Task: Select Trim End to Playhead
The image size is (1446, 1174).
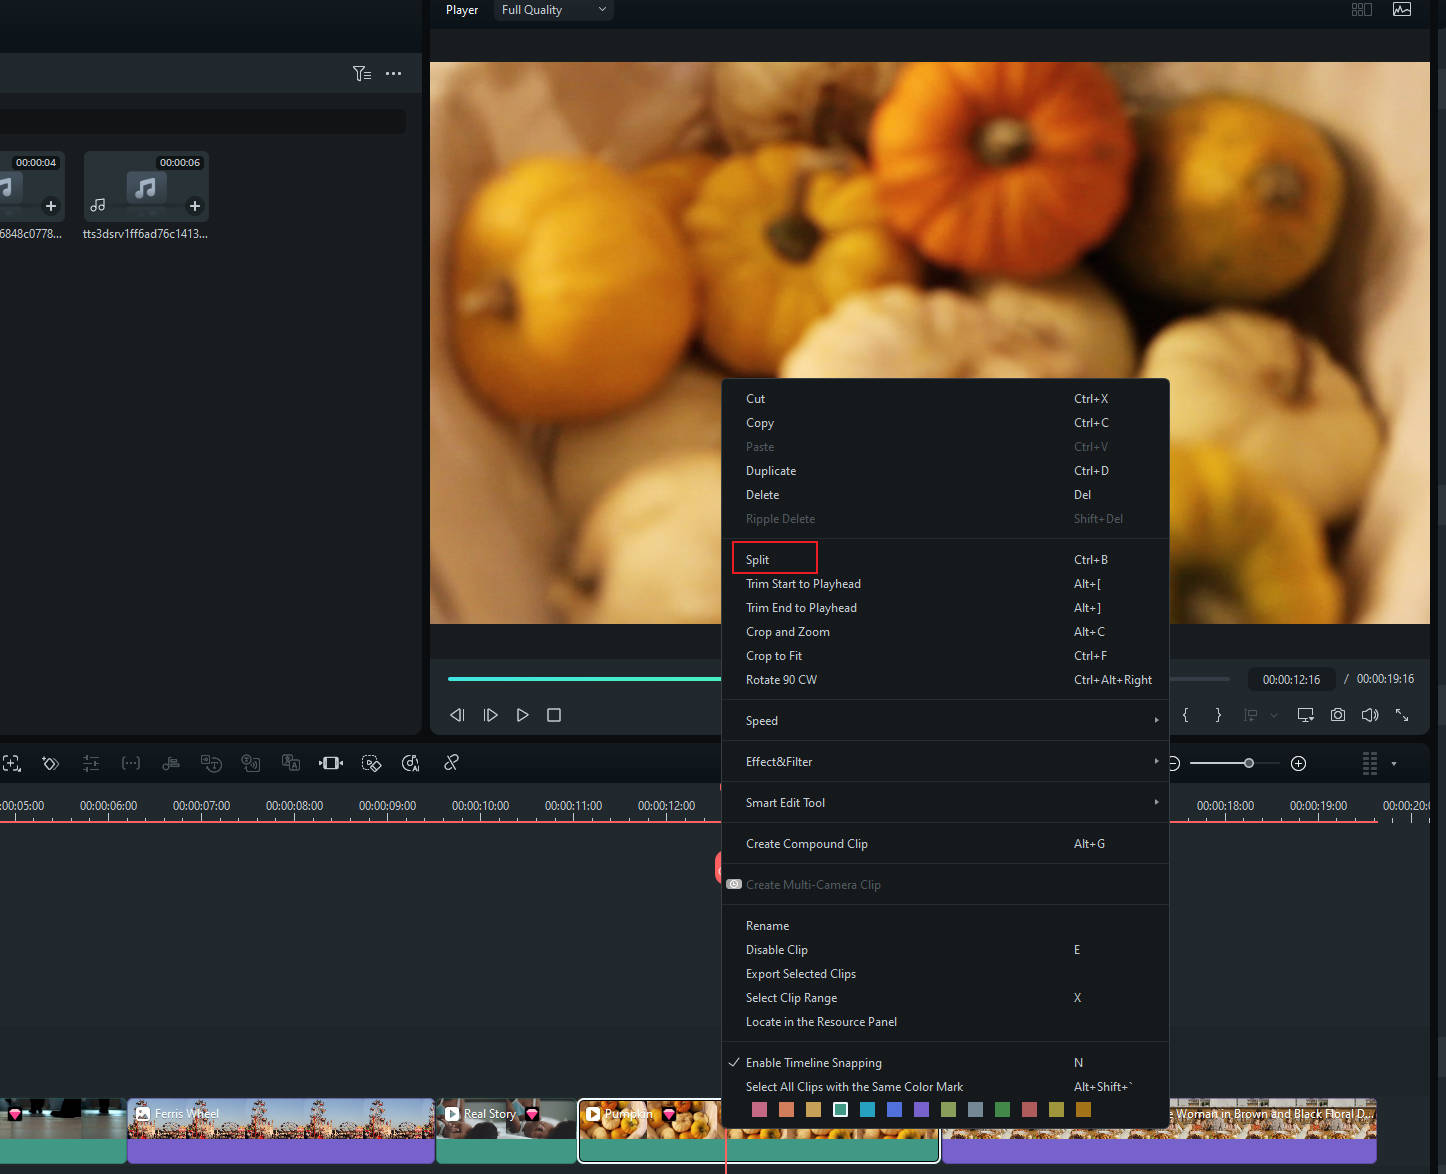Action: [945, 608]
